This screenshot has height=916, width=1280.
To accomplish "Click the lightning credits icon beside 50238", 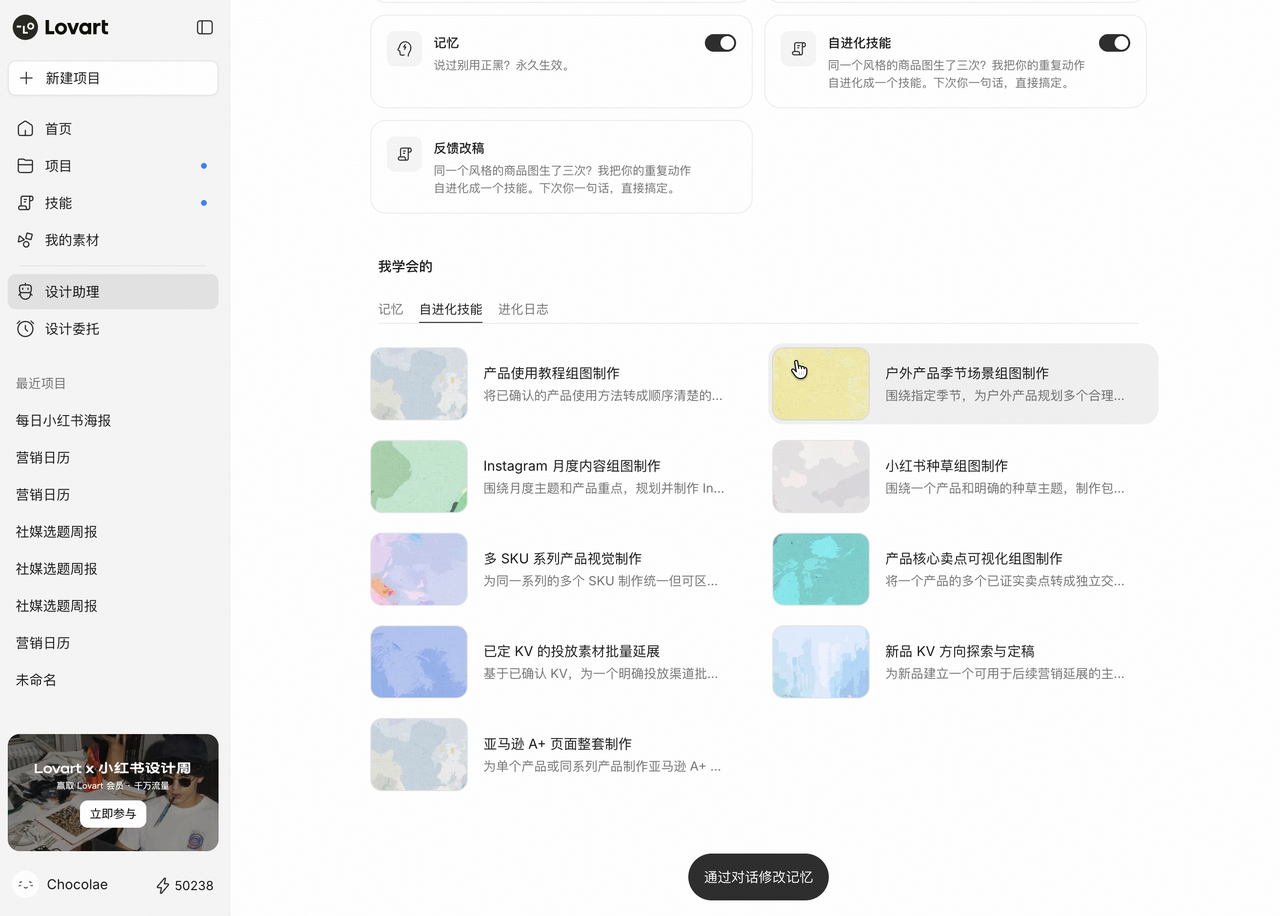I will click(163, 886).
